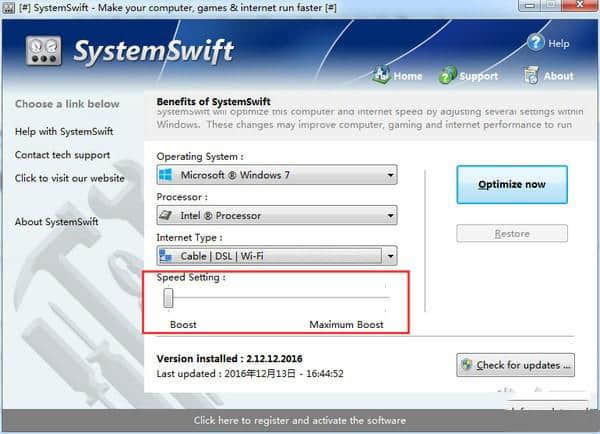Viewport: 600px width, 434px height.
Task: Open the About menu label
Action: click(x=558, y=76)
